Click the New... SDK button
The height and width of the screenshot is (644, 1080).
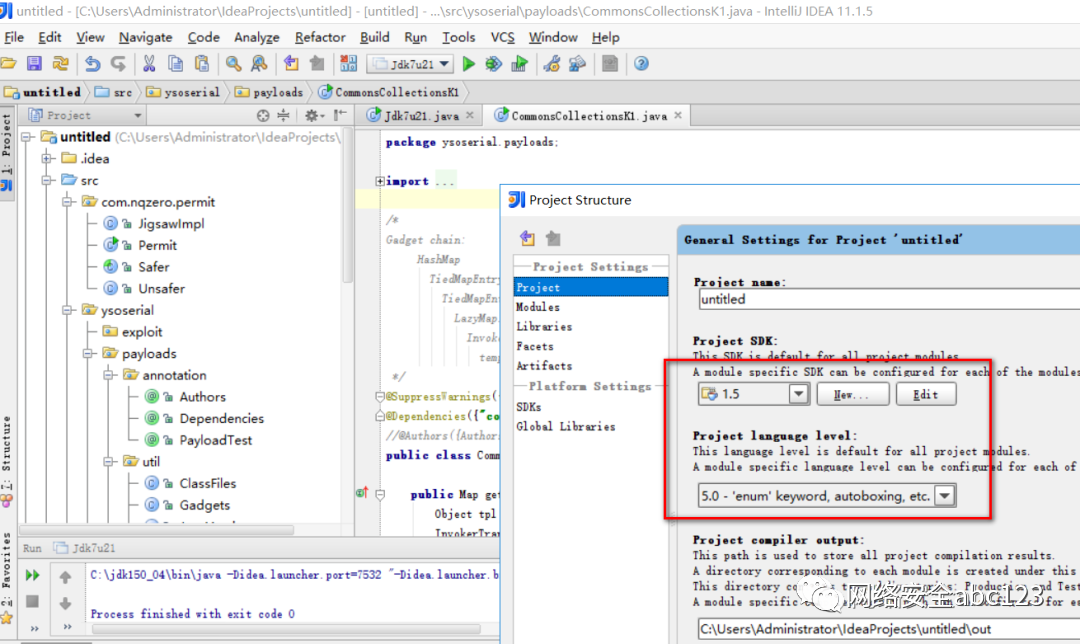click(x=852, y=395)
